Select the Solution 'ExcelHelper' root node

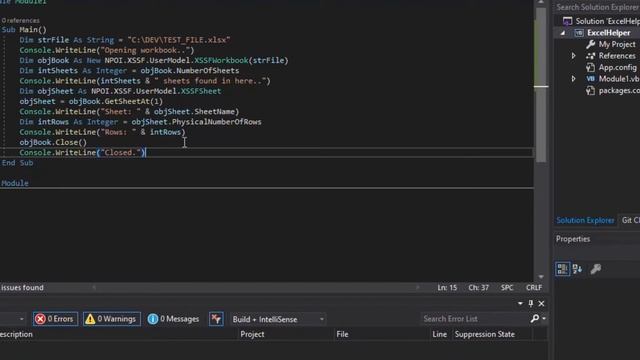[x=607, y=21]
